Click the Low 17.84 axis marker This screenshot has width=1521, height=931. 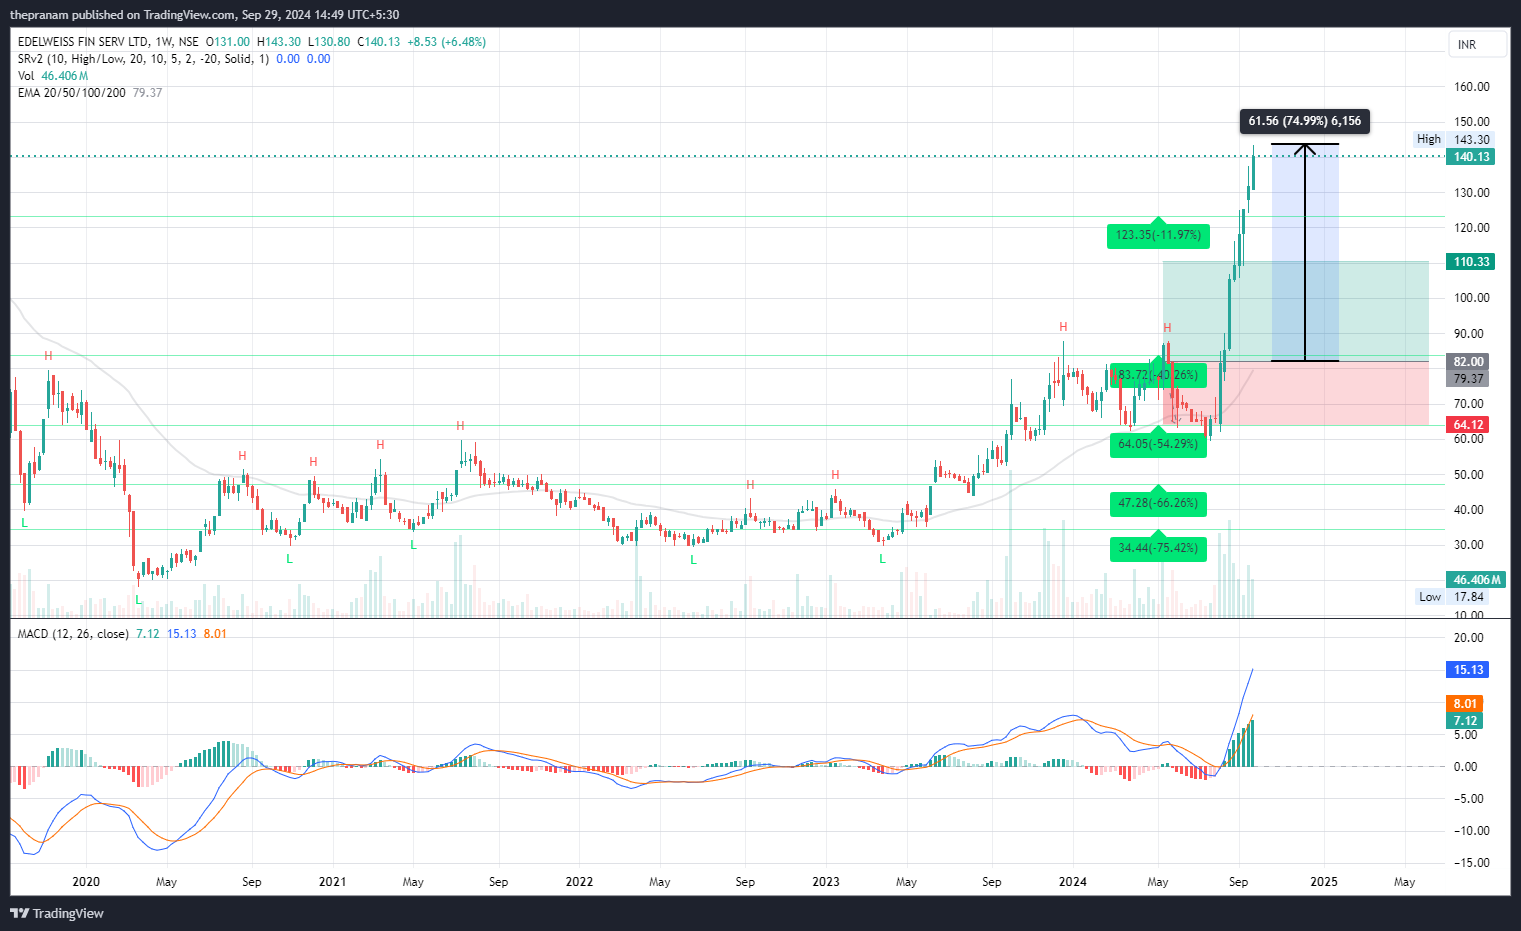1452,597
